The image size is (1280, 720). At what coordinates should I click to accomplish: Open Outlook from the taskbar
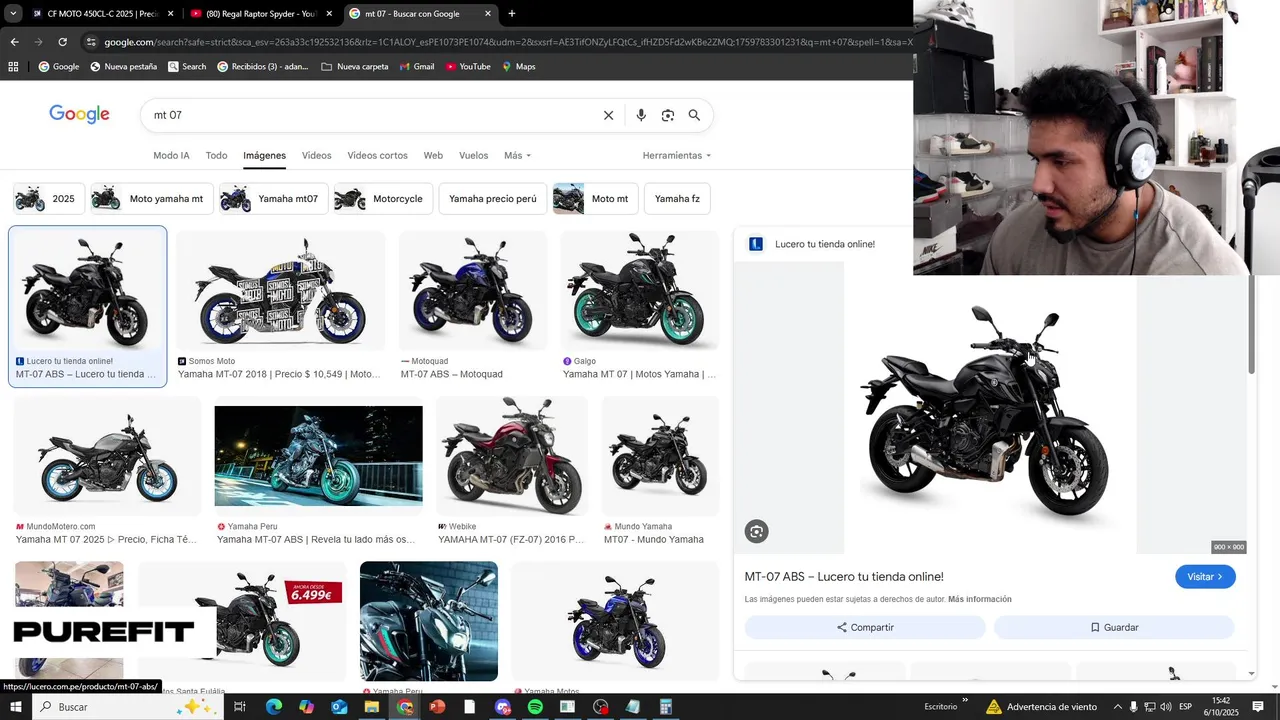click(339, 707)
